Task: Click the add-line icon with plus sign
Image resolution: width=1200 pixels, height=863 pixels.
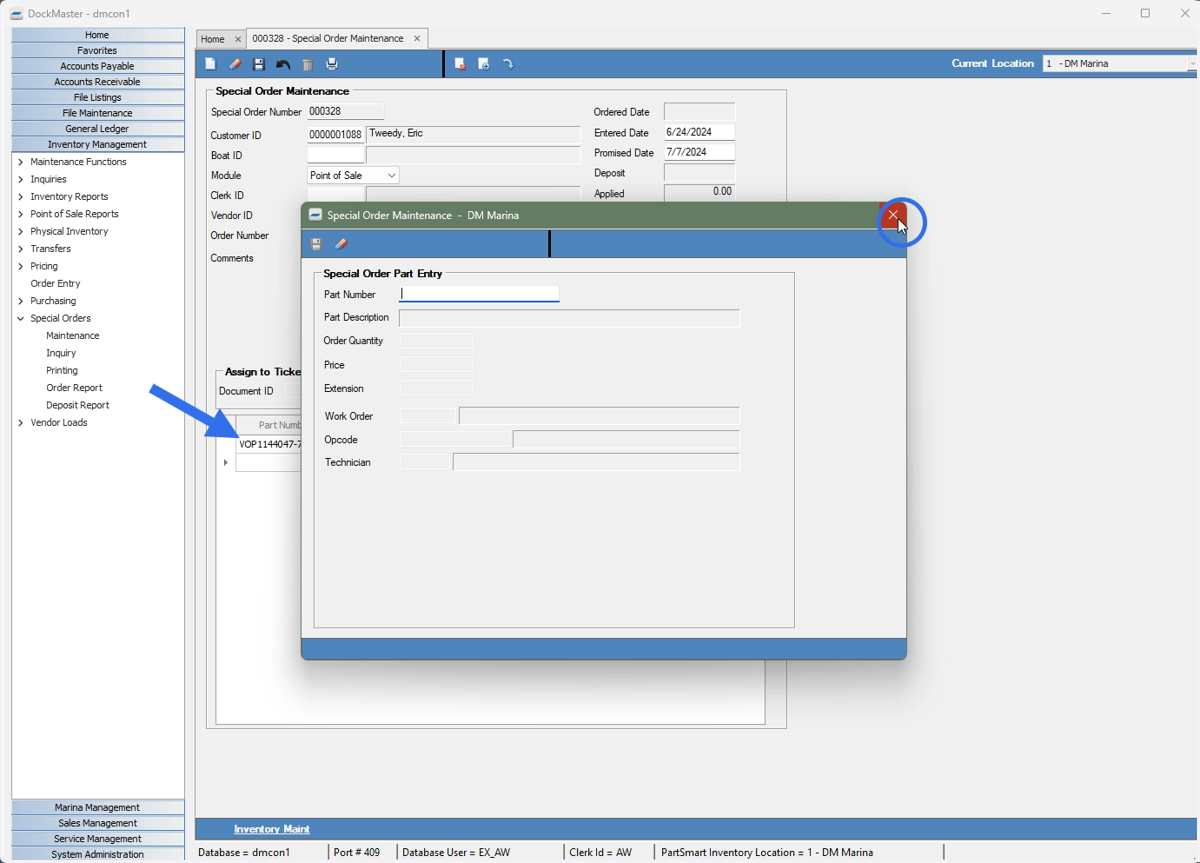Action: tap(484, 64)
